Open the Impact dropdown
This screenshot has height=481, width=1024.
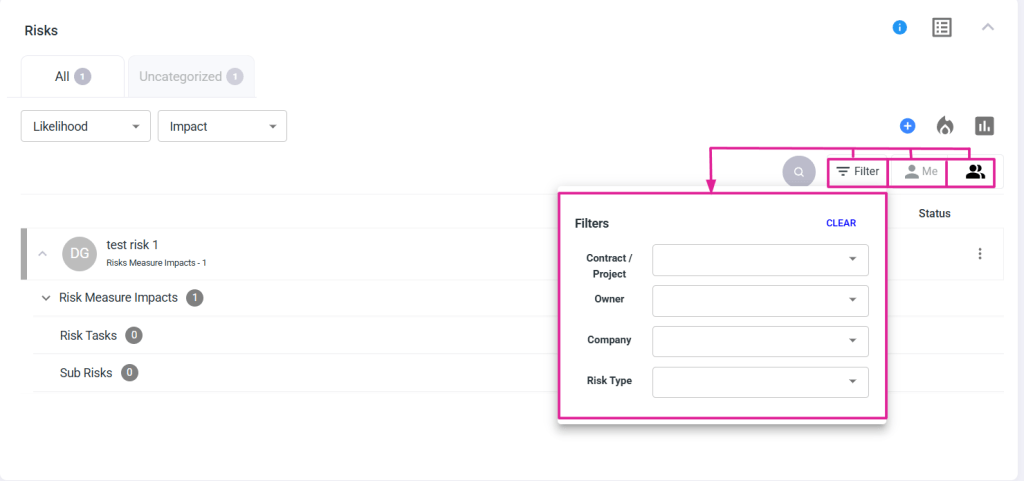pyautogui.click(x=222, y=126)
